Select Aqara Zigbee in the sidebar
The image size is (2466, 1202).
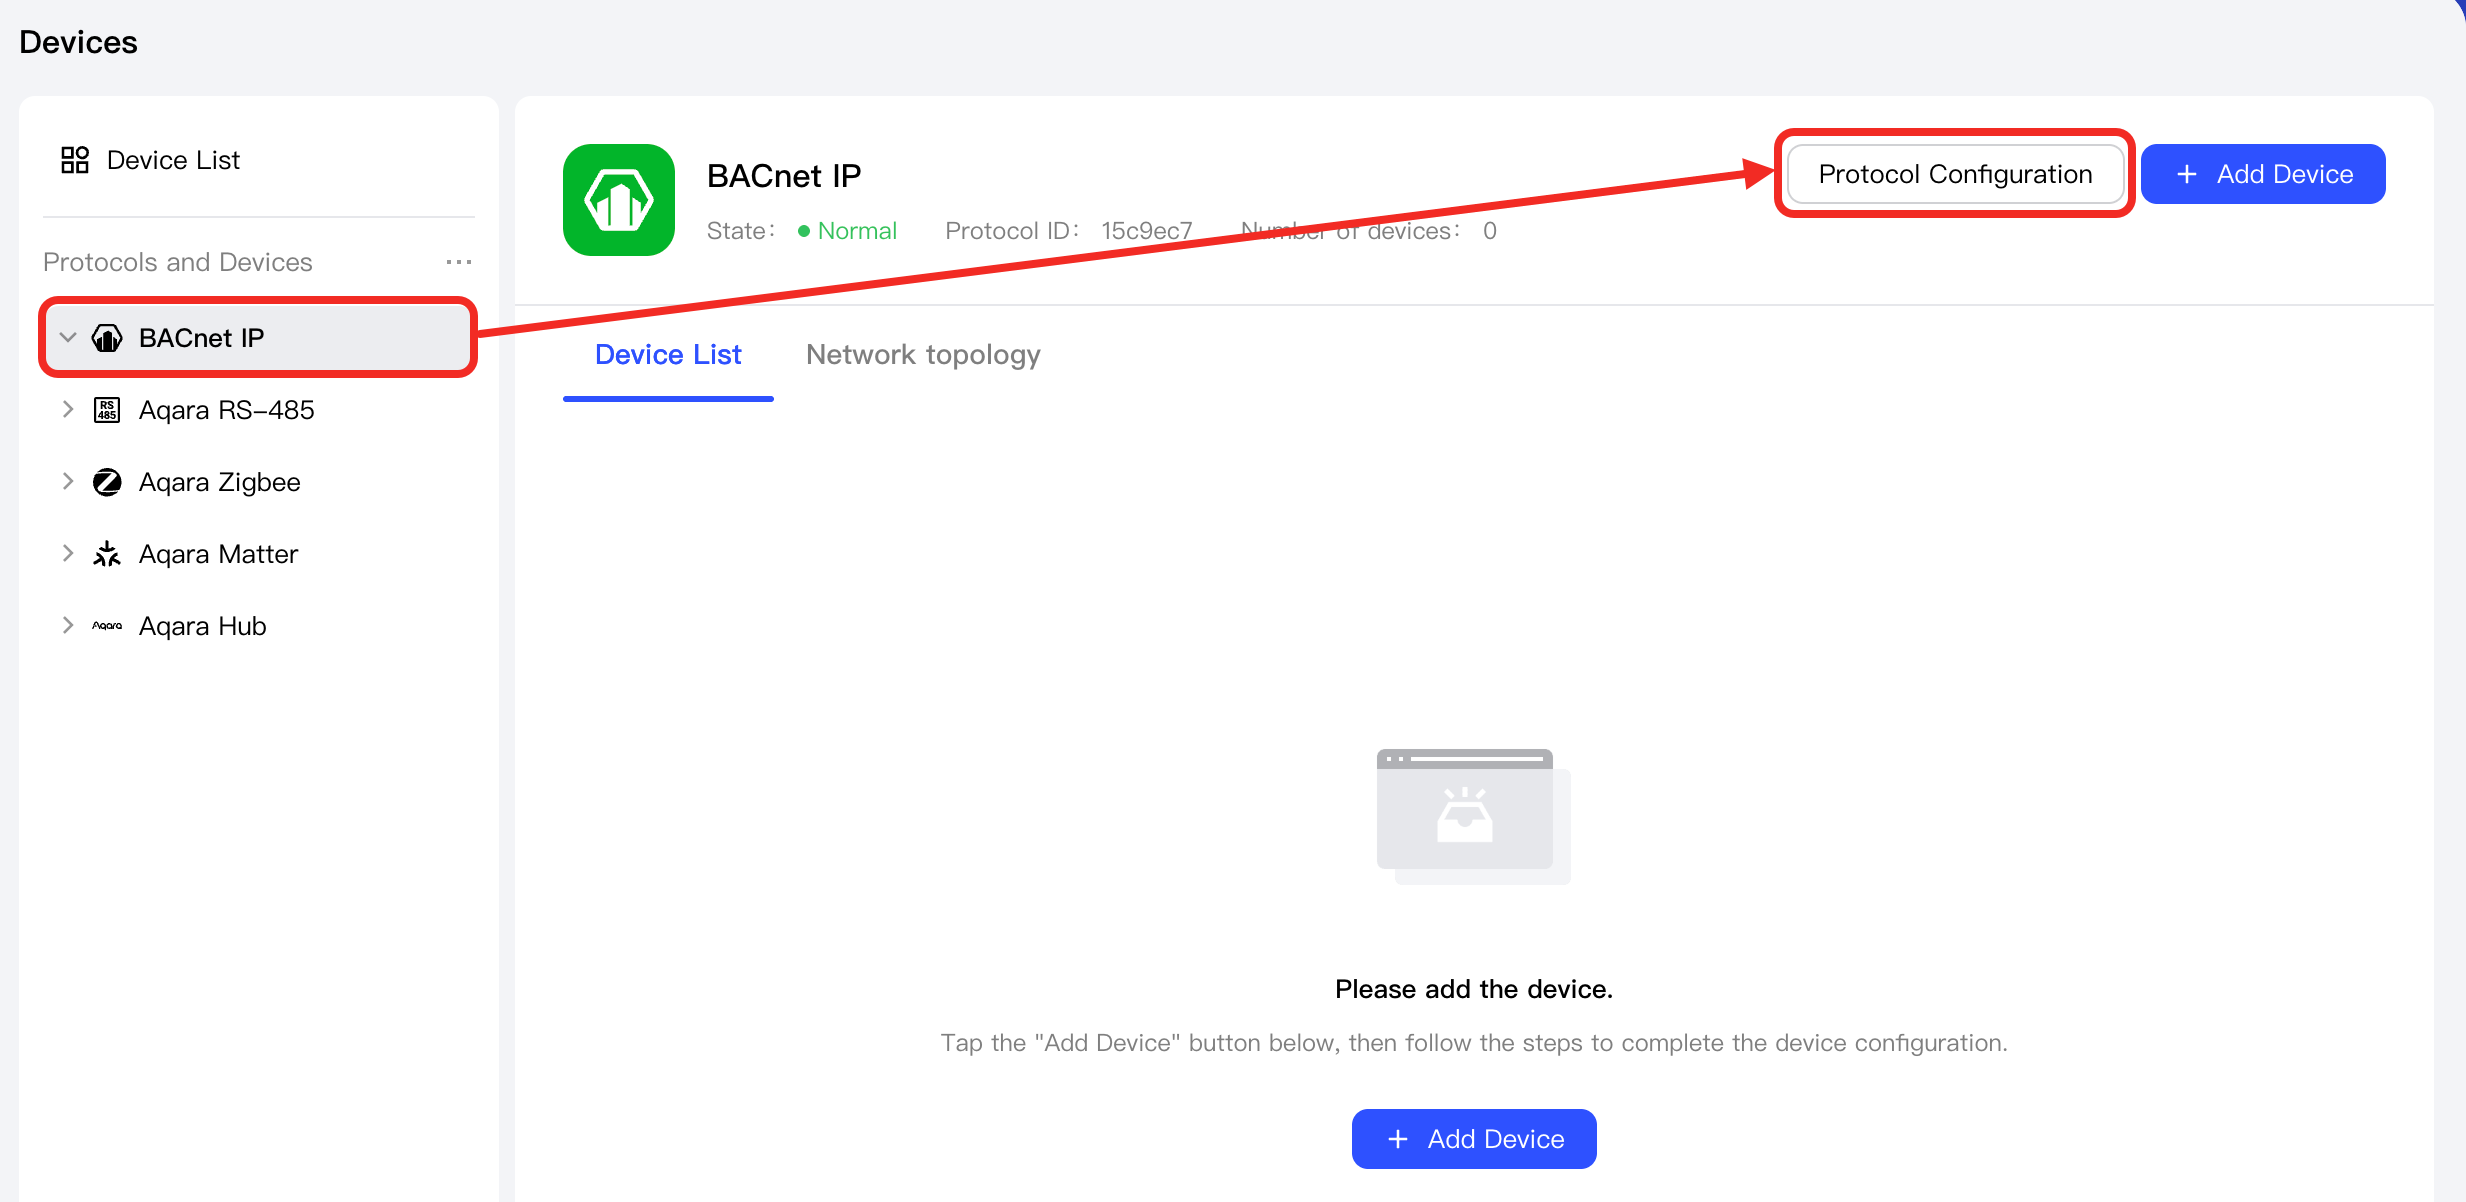[x=220, y=482]
